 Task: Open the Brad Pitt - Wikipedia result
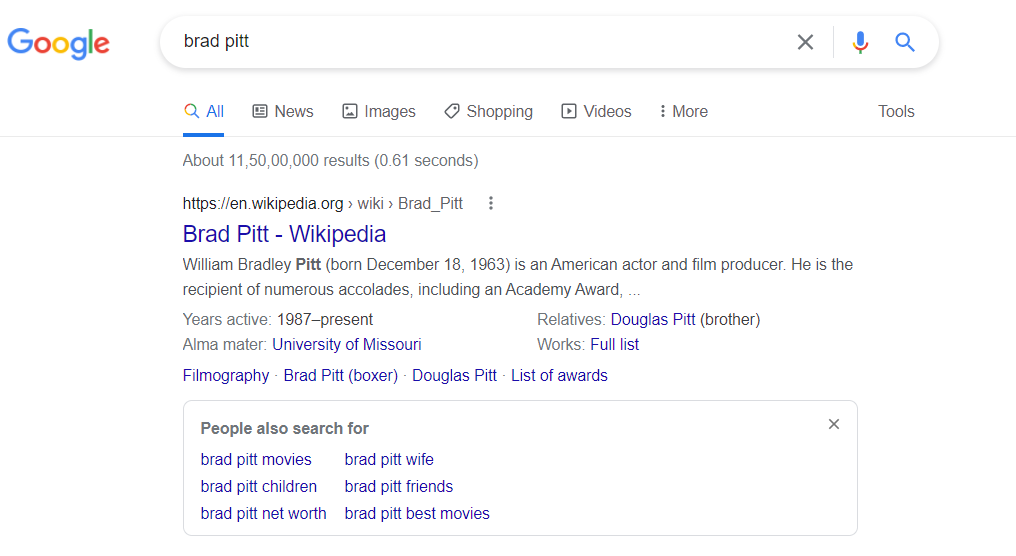point(284,234)
